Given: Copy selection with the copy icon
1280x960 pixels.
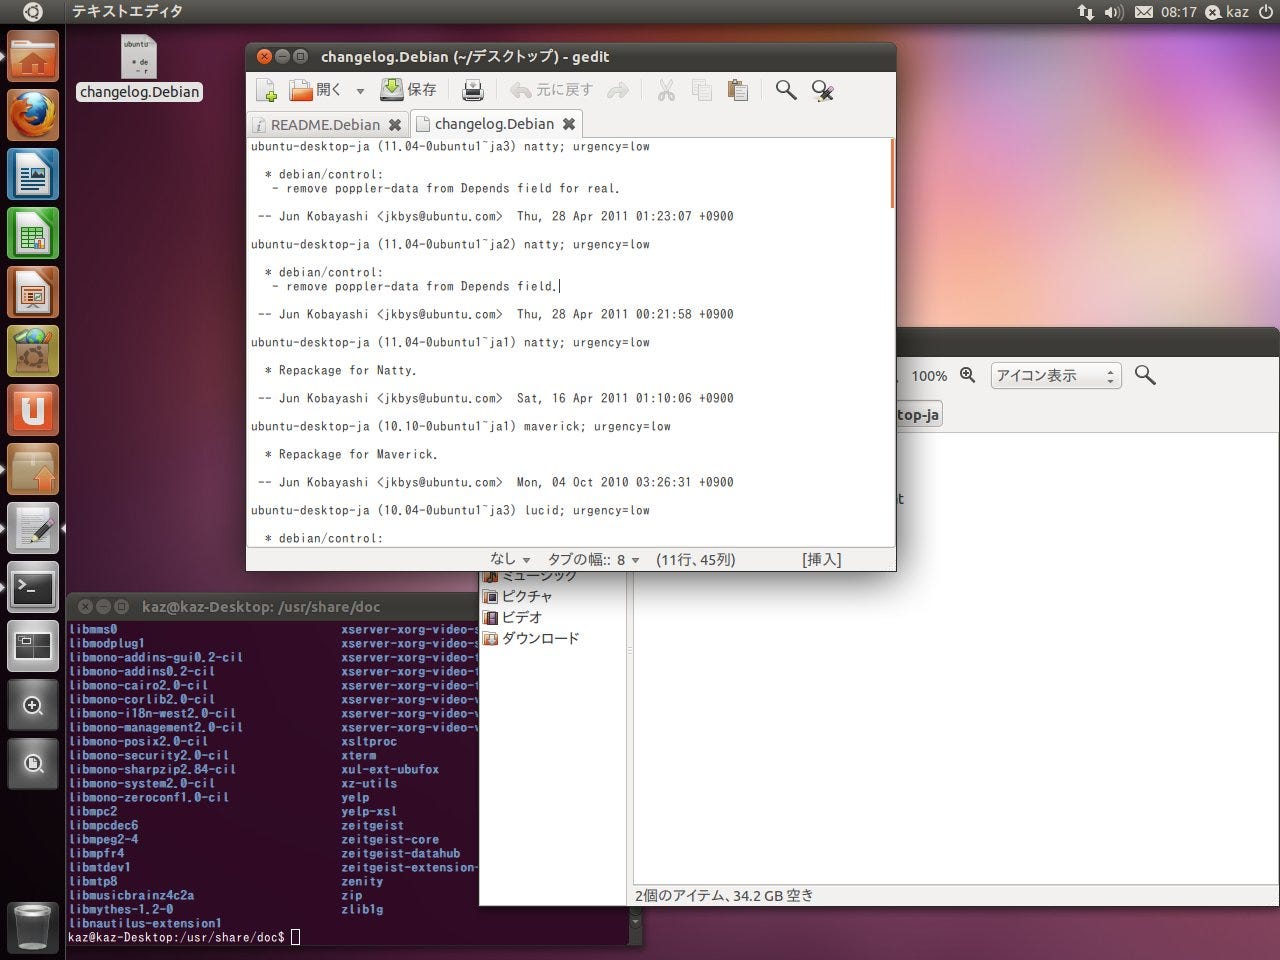Looking at the screenshot, I should point(702,91).
